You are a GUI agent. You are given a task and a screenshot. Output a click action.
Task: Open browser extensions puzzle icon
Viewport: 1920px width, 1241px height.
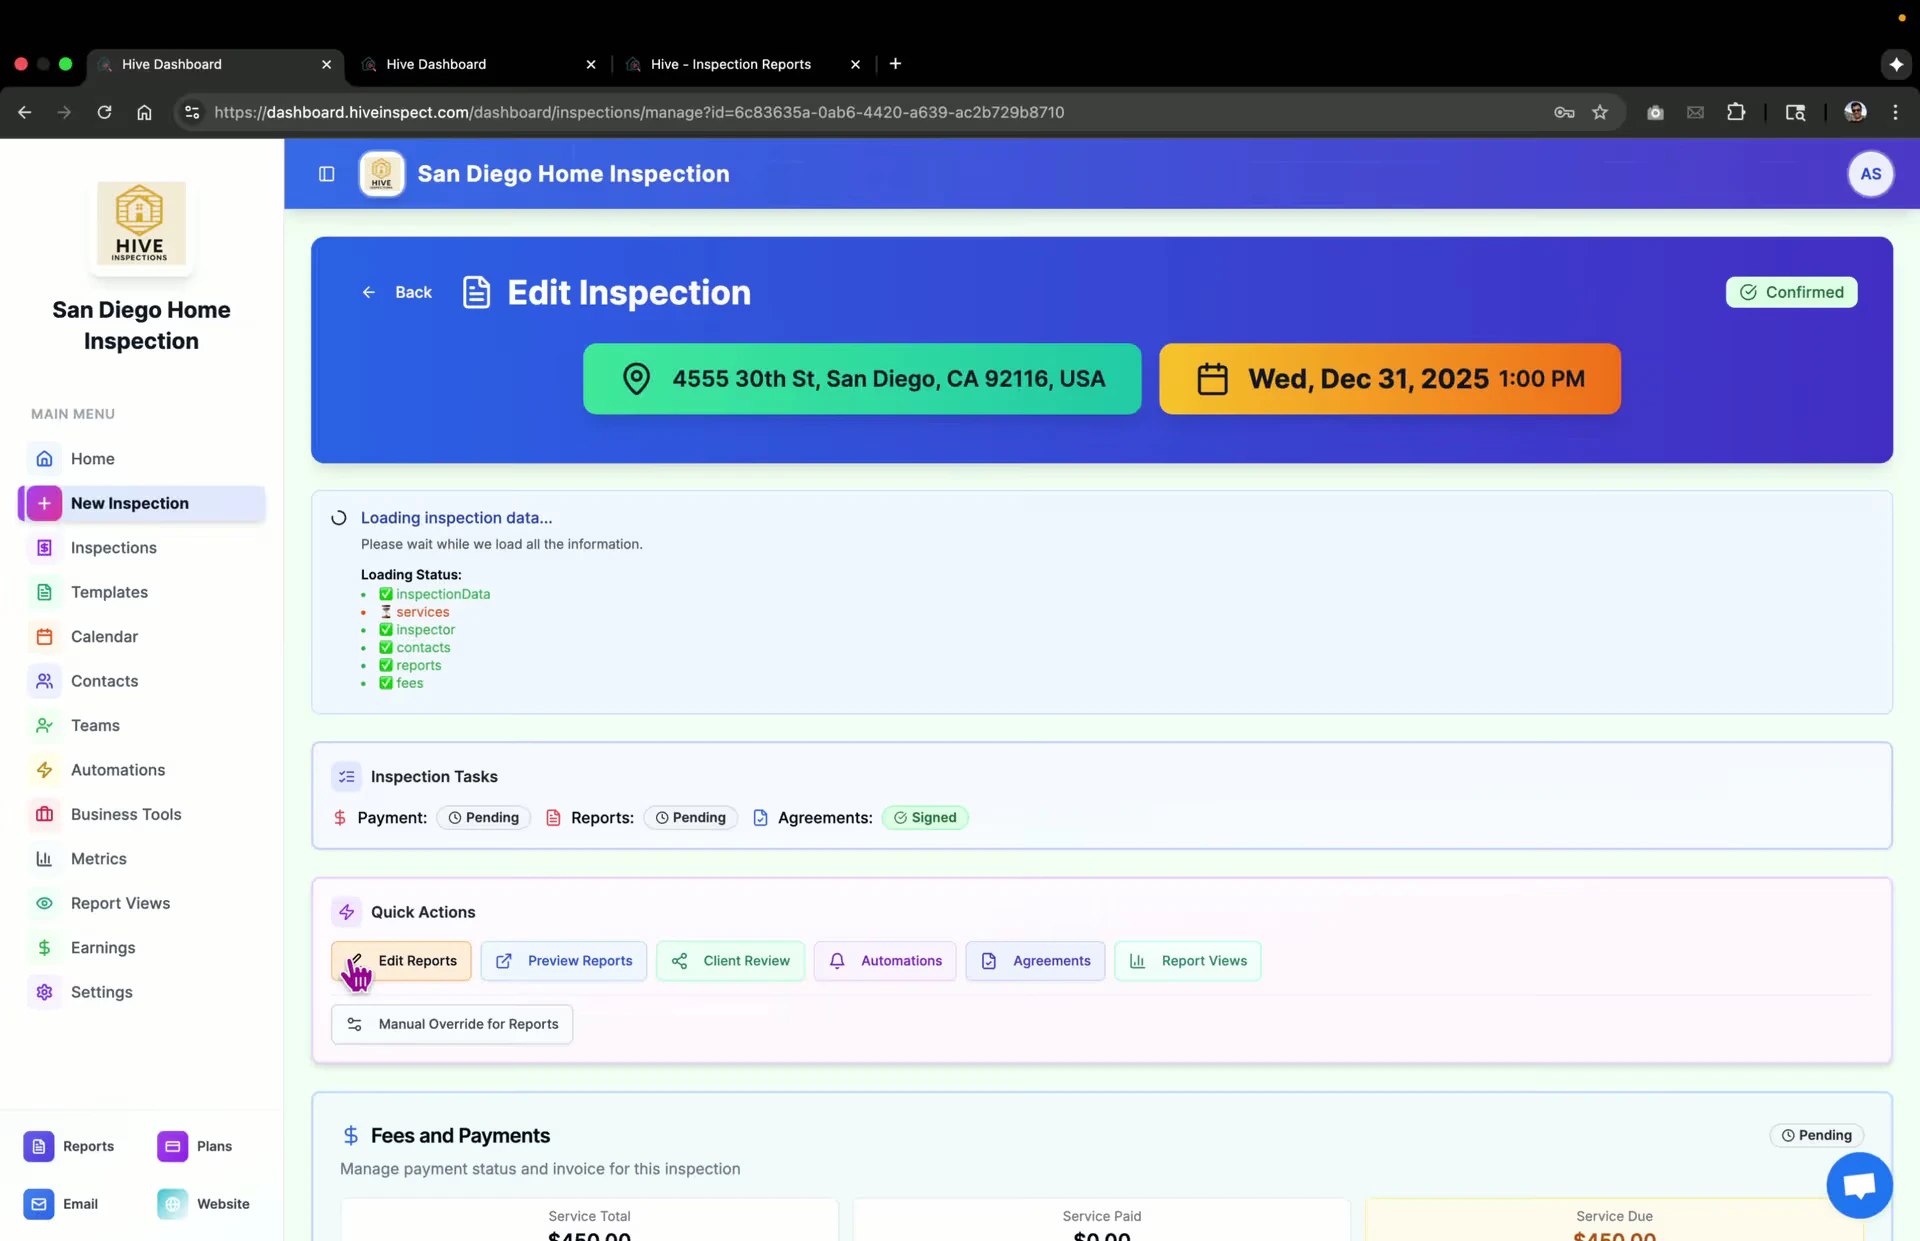click(1736, 112)
